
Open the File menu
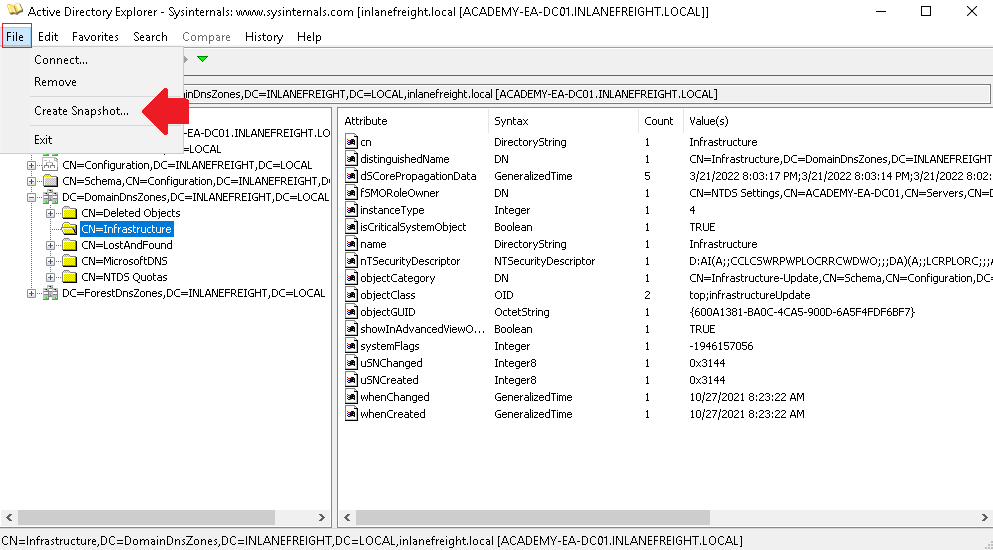(x=15, y=37)
